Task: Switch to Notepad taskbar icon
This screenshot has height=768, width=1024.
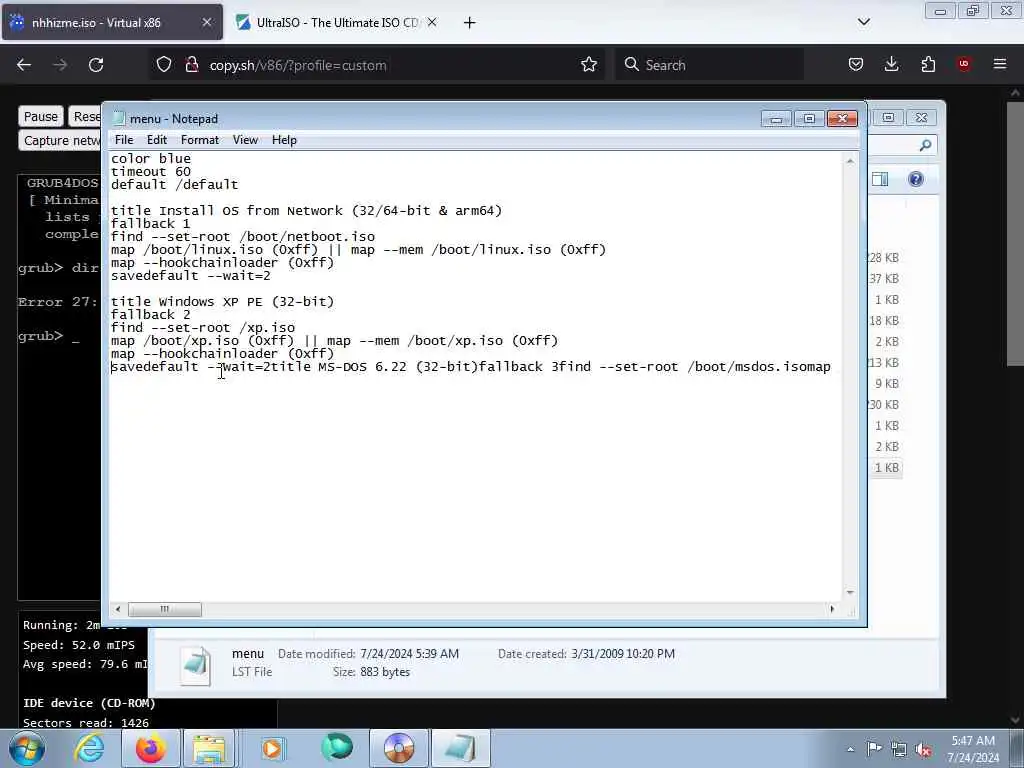Action: [x=460, y=748]
